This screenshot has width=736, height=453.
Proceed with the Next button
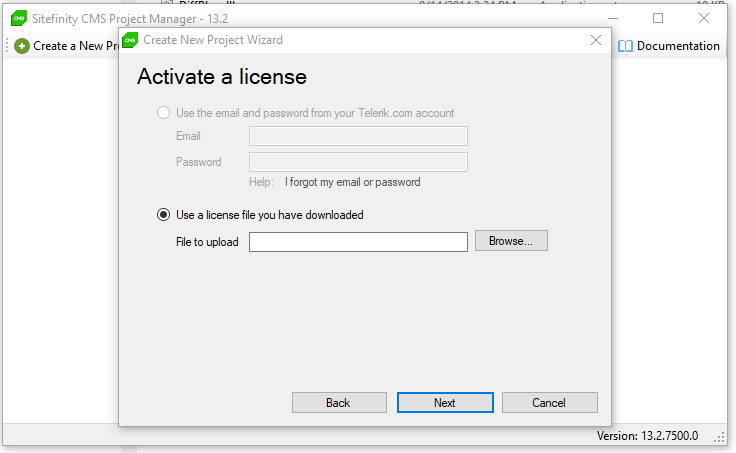tap(445, 403)
